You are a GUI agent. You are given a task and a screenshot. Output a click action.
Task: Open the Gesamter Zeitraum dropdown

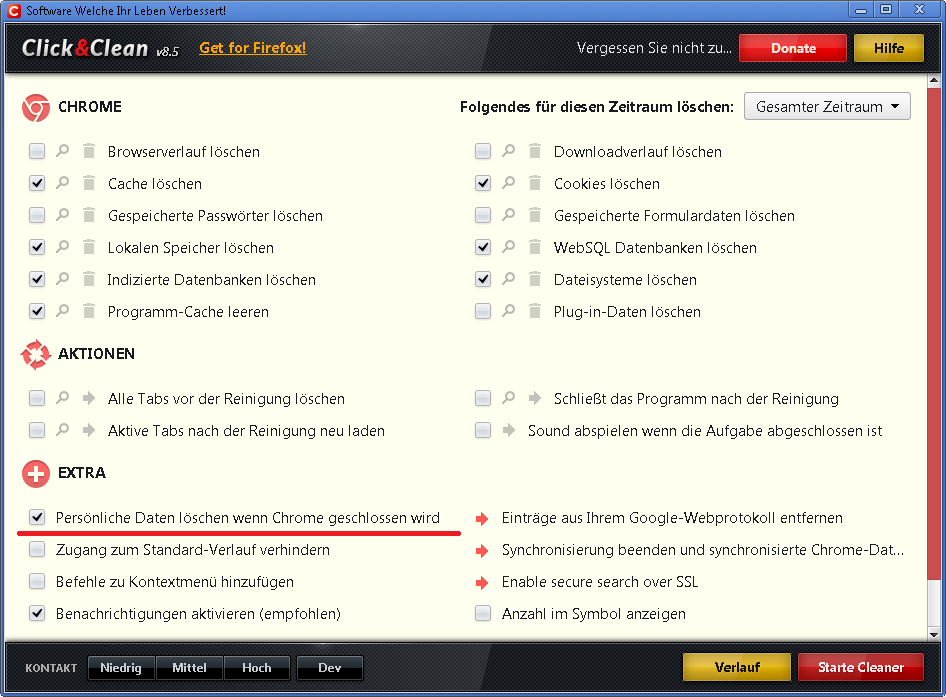coord(827,107)
